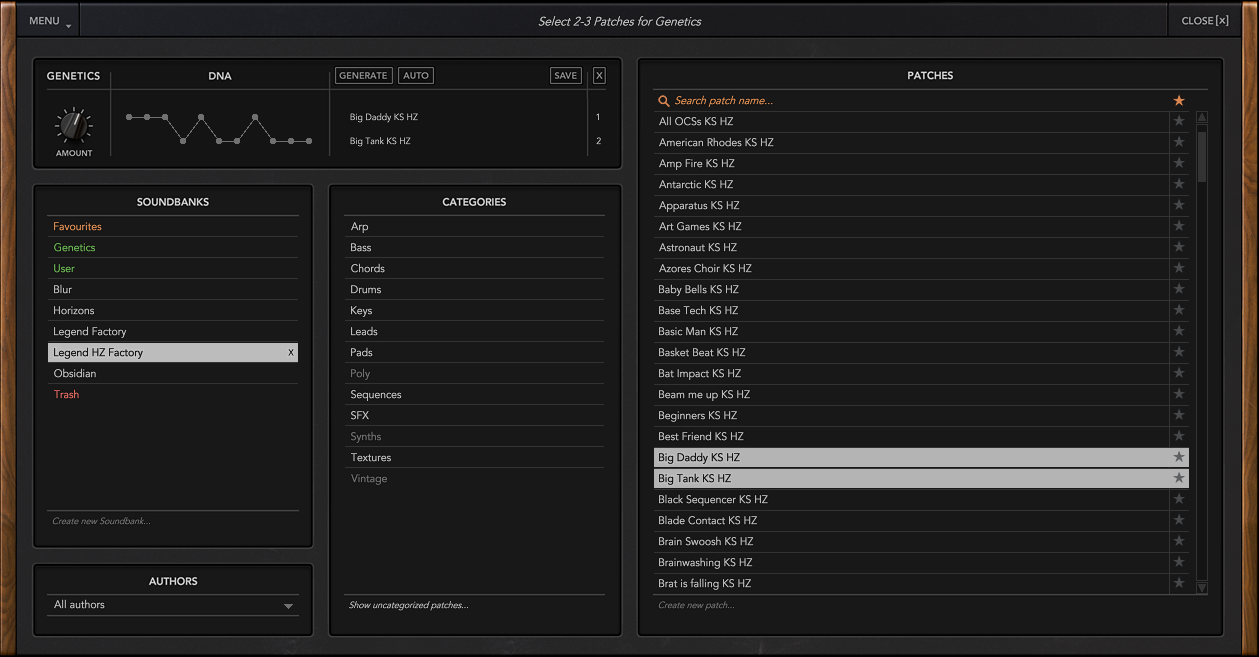Favourite the Big Daddy KS HZ patch
Screen dimensions: 1259x657
click(1179, 457)
